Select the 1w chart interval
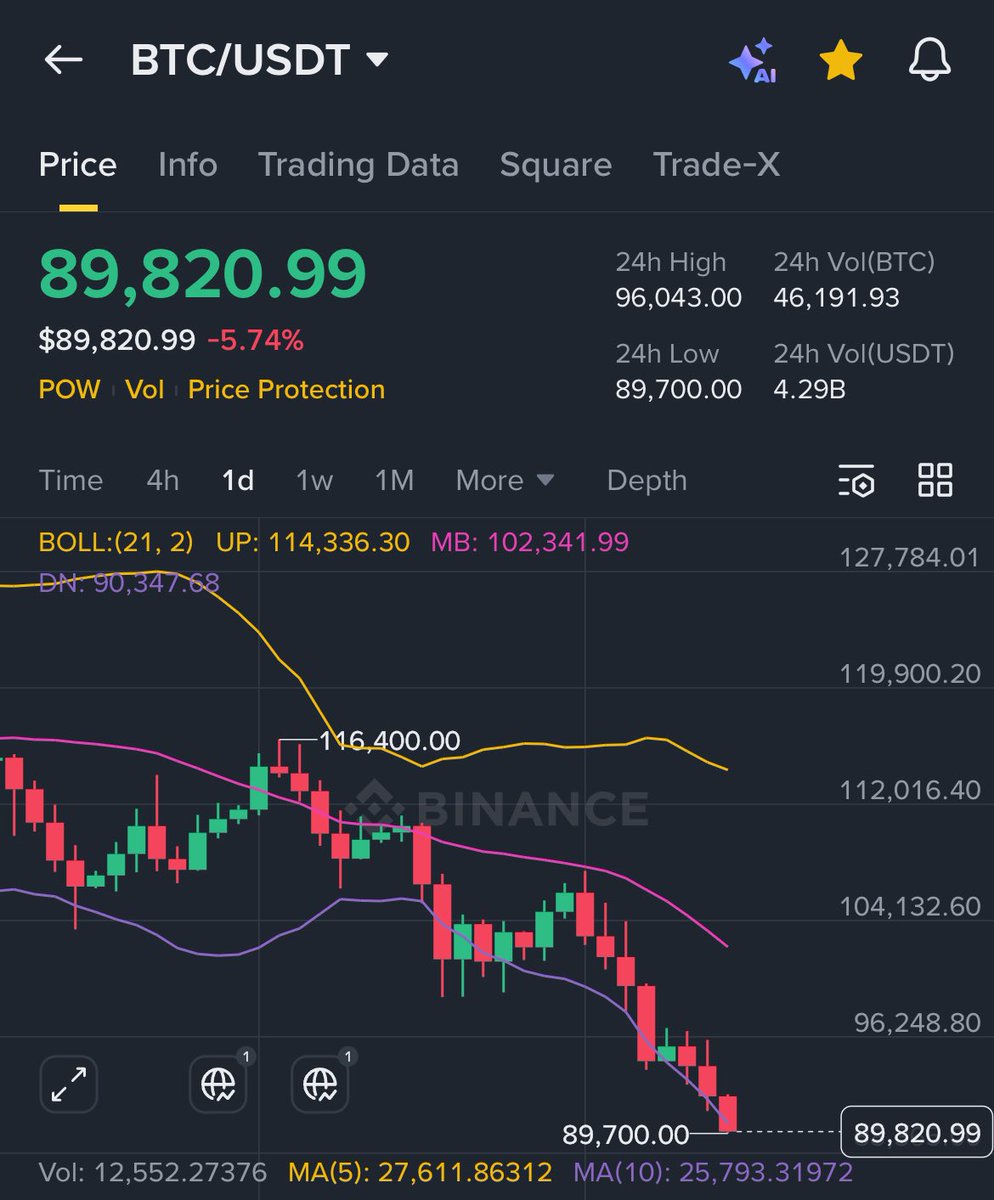Screen dimensions: 994x1200 point(314,481)
